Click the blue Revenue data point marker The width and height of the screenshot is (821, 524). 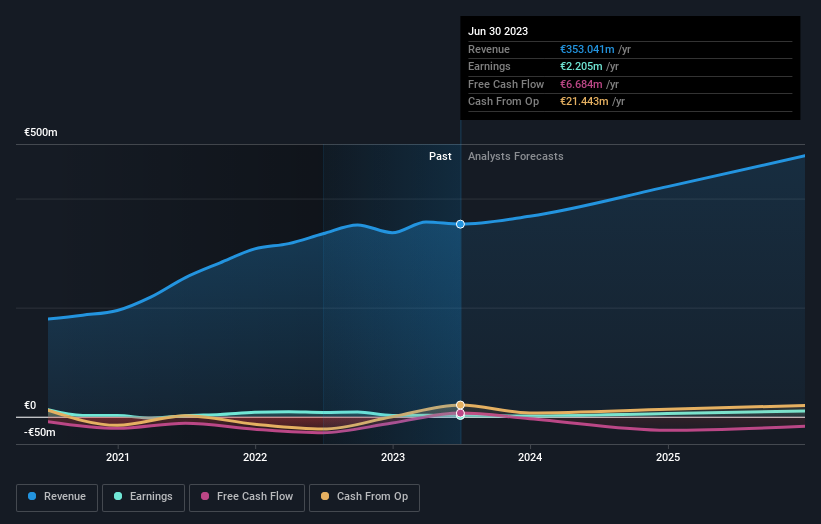[x=460, y=224]
